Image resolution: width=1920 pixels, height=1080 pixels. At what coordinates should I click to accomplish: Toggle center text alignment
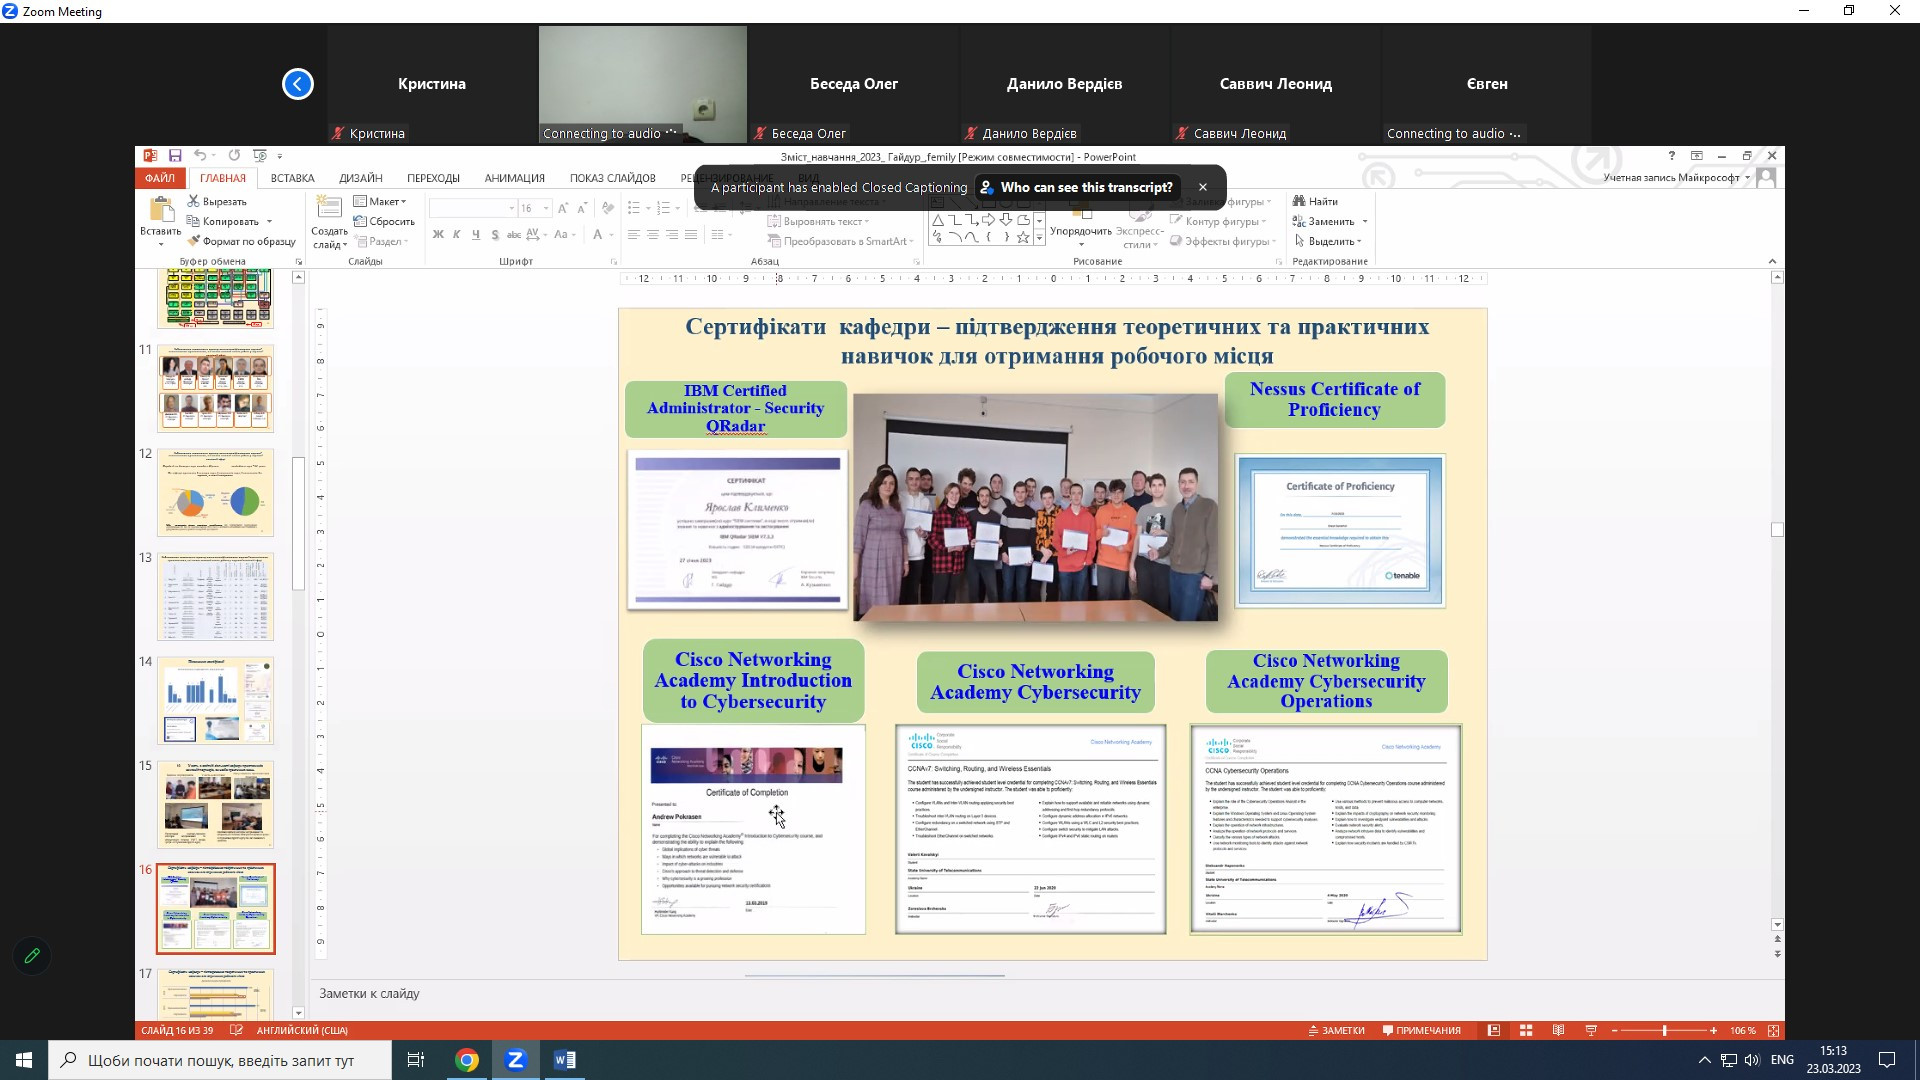pyautogui.click(x=653, y=235)
